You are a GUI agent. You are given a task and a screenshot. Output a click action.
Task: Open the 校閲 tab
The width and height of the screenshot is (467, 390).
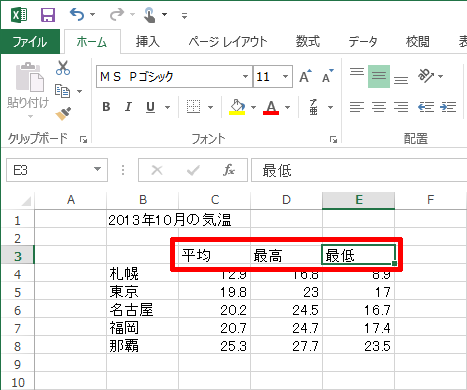(417, 42)
